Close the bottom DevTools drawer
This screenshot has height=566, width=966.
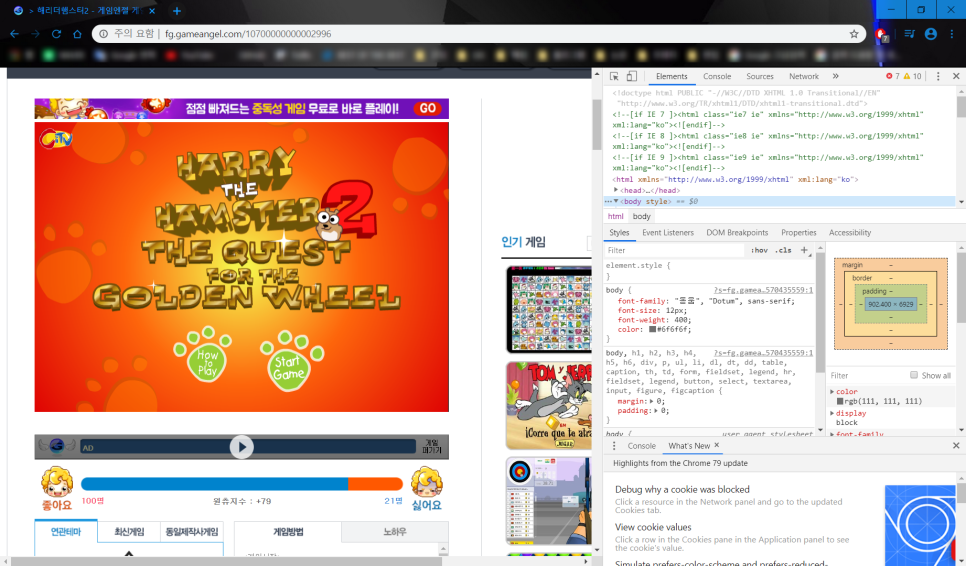(x=956, y=446)
